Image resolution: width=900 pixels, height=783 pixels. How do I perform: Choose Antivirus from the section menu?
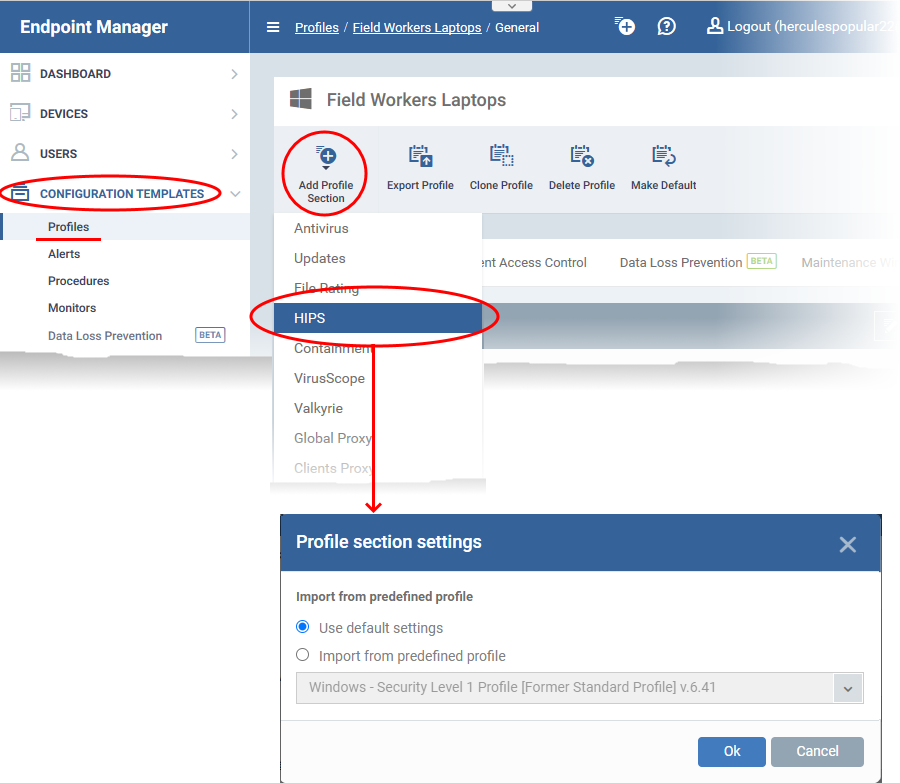click(x=378, y=228)
